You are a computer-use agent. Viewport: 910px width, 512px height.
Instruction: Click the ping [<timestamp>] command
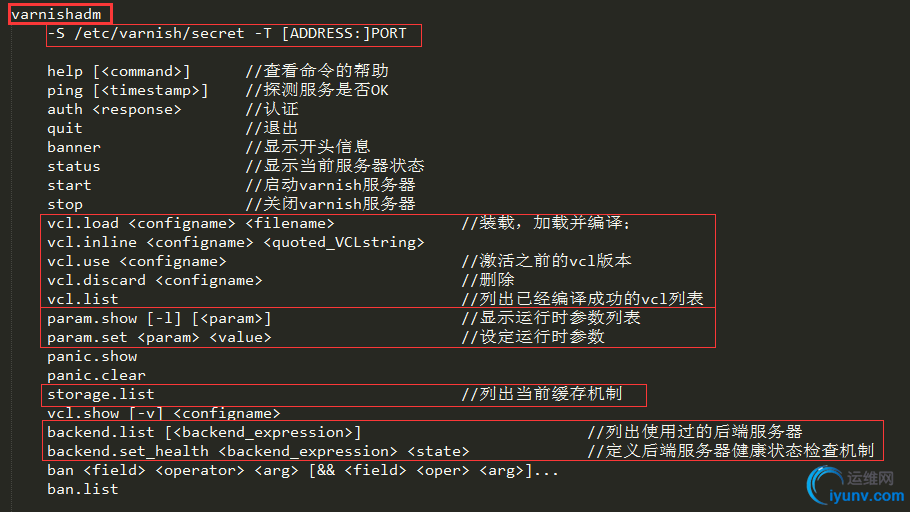(128, 91)
